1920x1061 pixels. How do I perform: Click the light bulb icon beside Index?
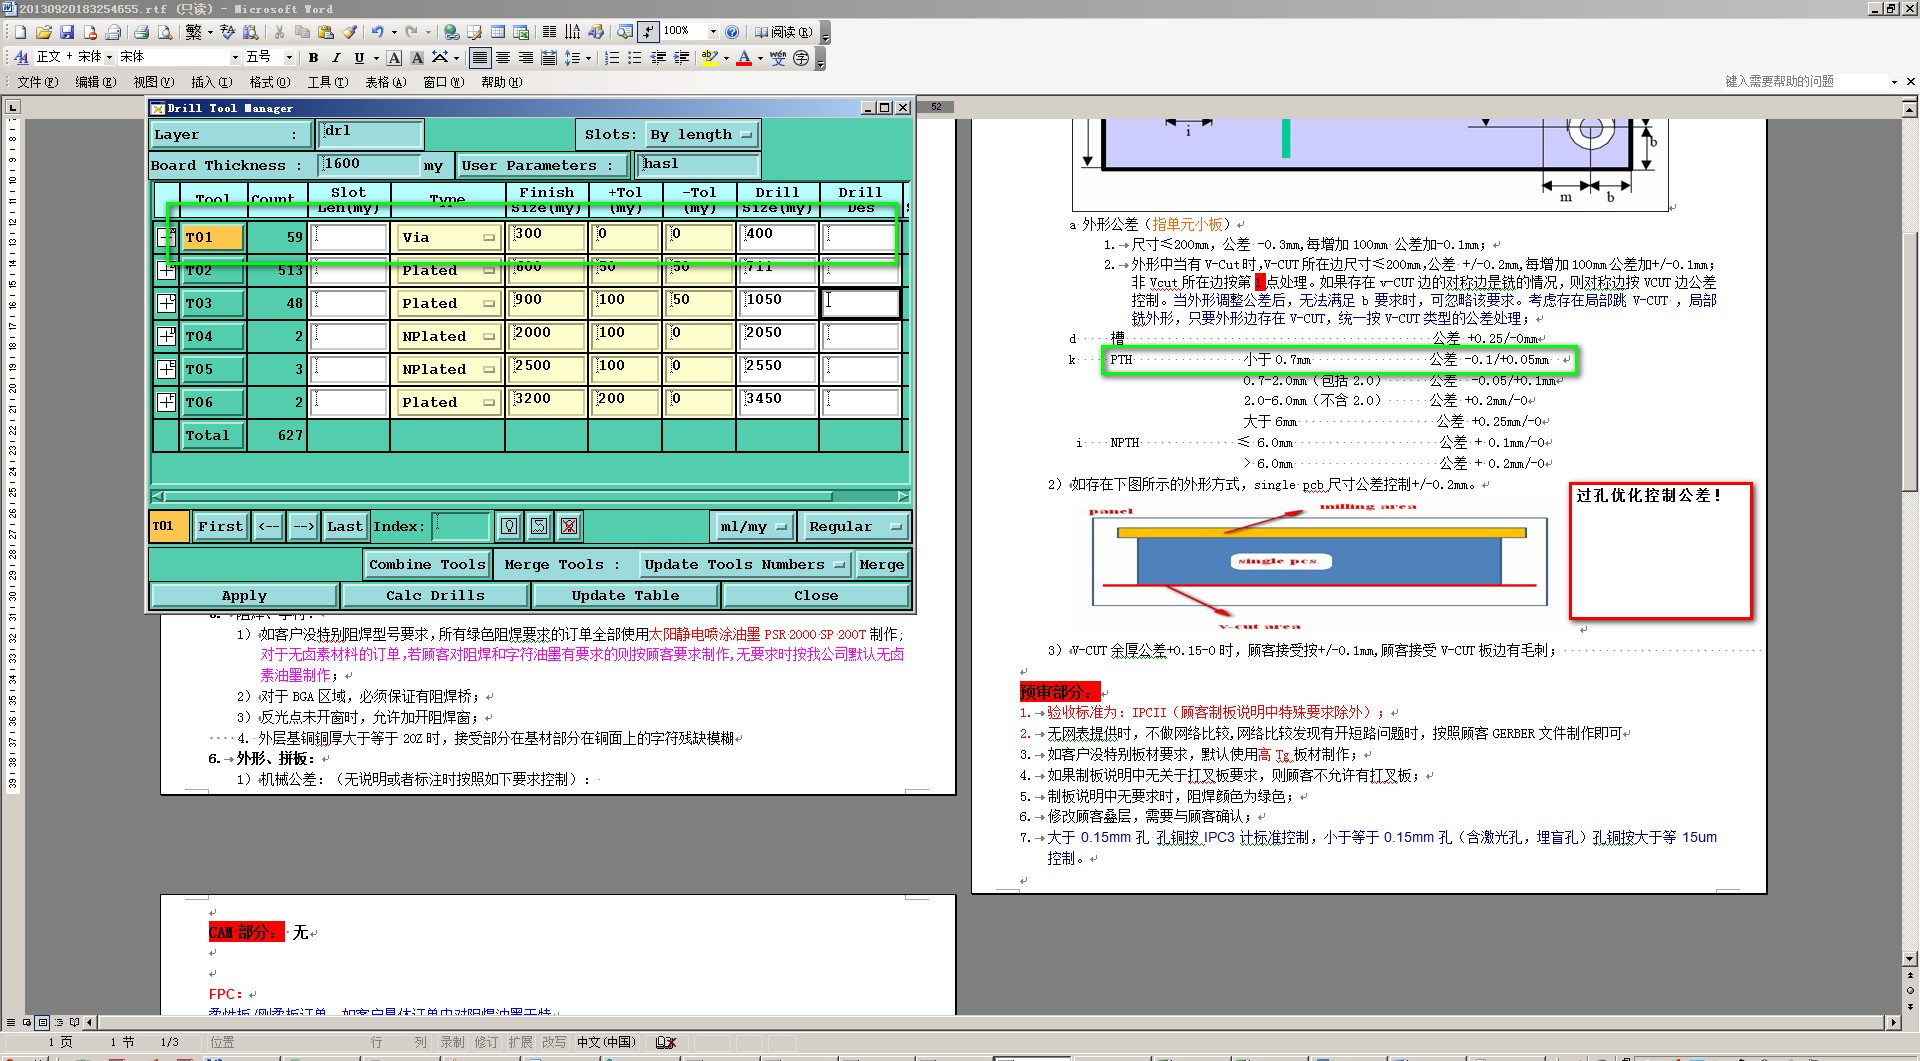(509, 526)
